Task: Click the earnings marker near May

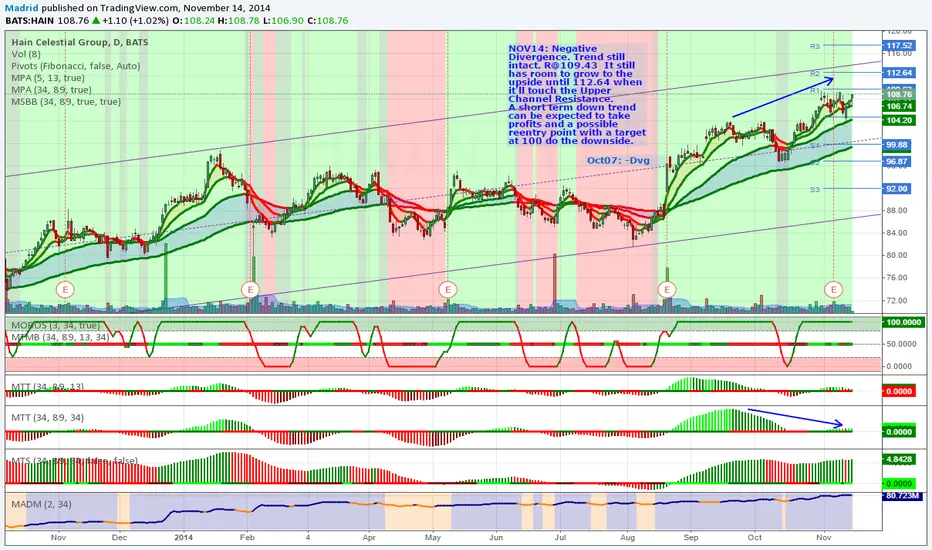Action: click(x=448, y=290)
